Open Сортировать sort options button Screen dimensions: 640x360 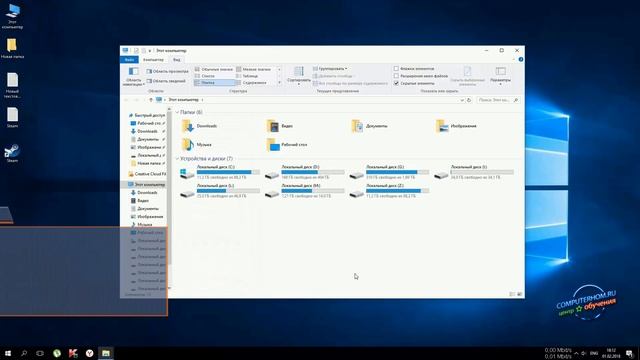coord(299,76)
